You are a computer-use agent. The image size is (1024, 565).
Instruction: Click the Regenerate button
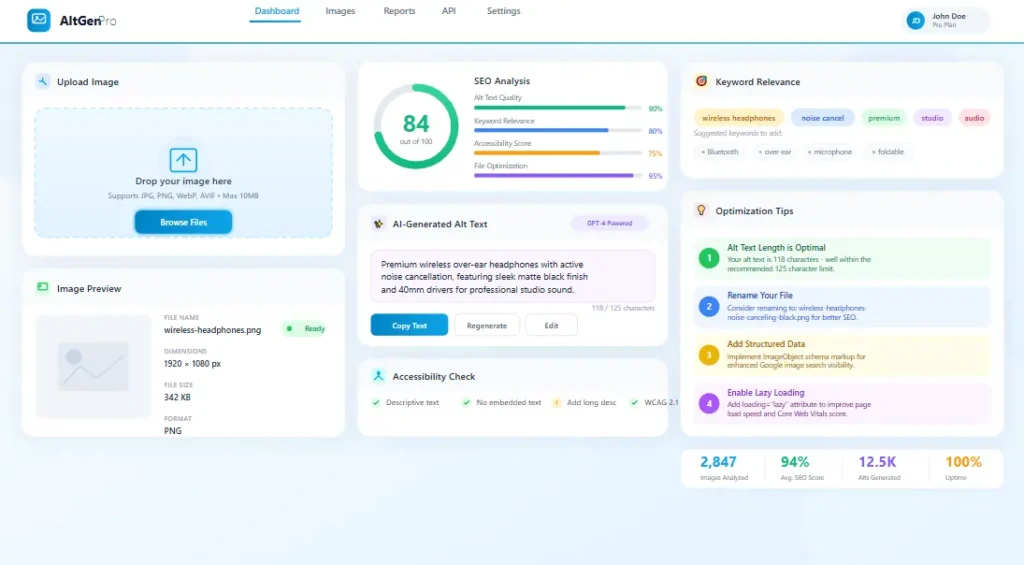(x=487, y=325)
